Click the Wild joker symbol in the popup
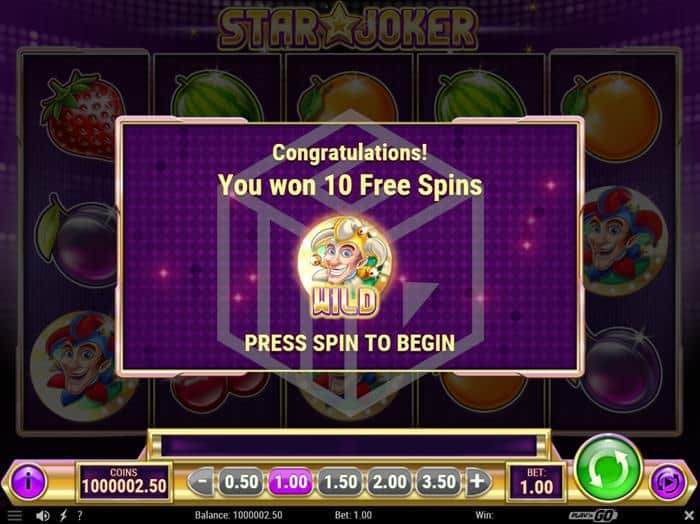The width and height of the screenshot is (700, 524). click(x=344, y=267)
